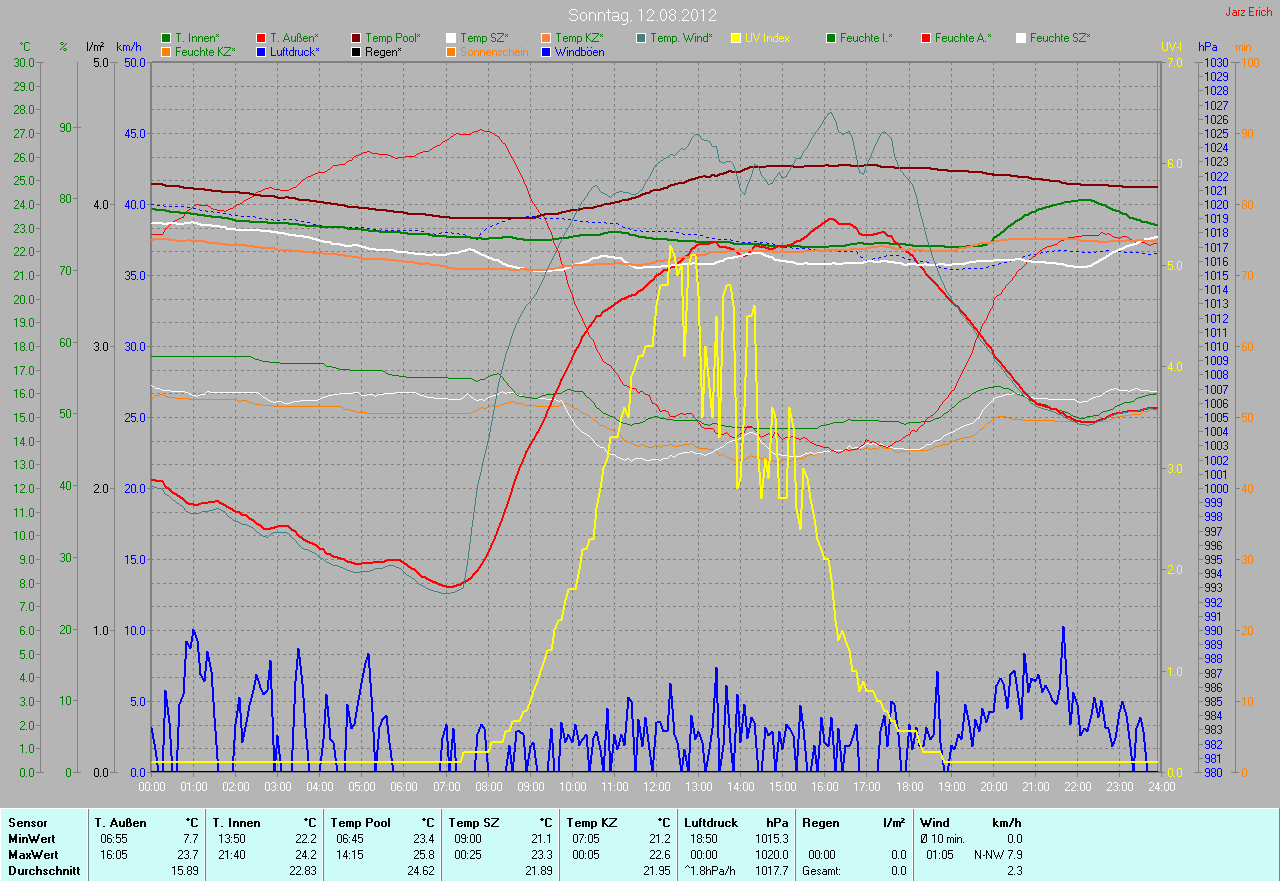1280x881 pixels.
Task: Click the Luftdruck header in statistics table
Action: click(709, 823)
